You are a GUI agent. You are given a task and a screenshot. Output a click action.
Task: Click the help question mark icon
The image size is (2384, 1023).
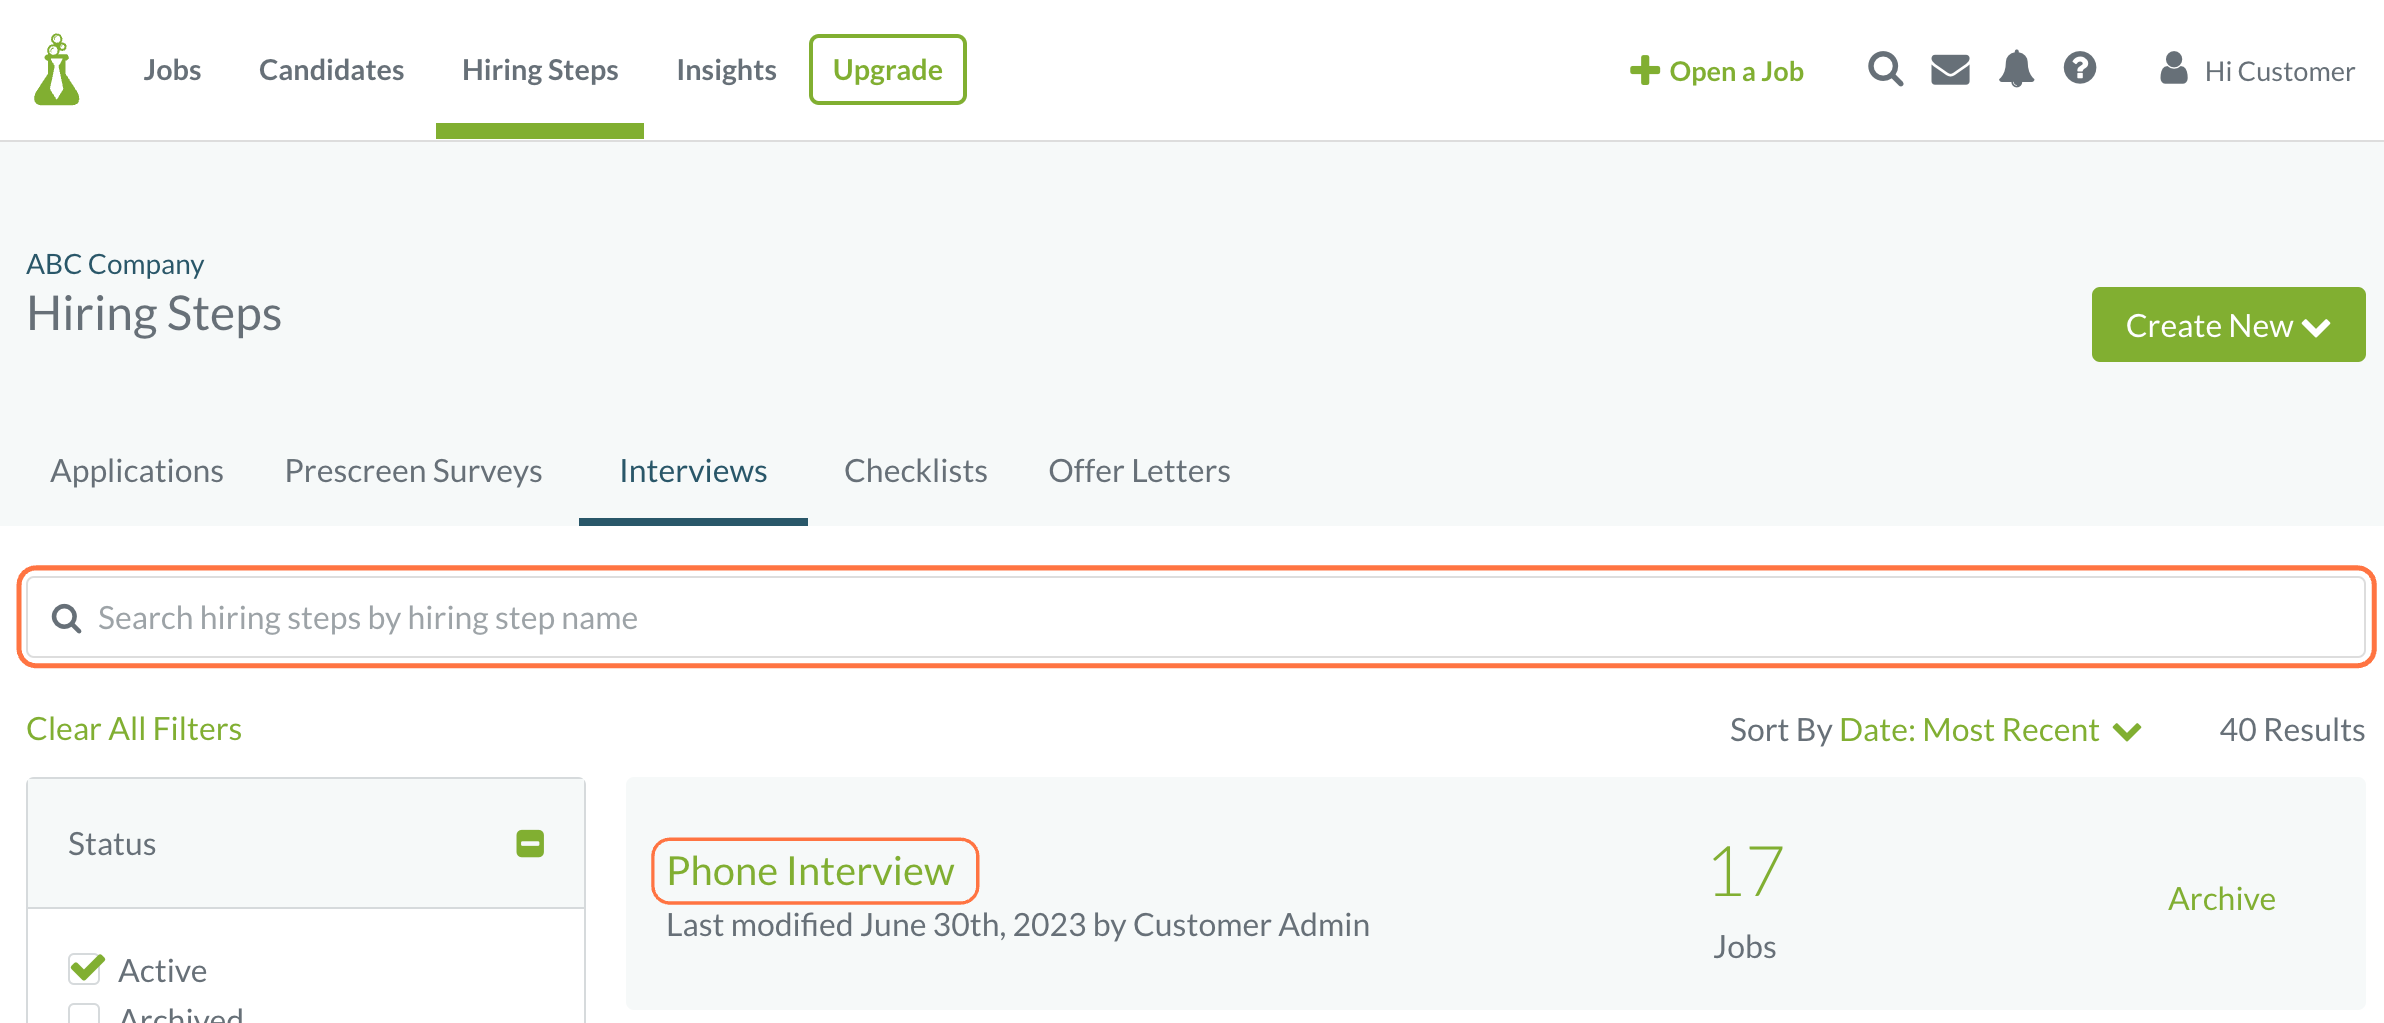tap(2080, 69)
